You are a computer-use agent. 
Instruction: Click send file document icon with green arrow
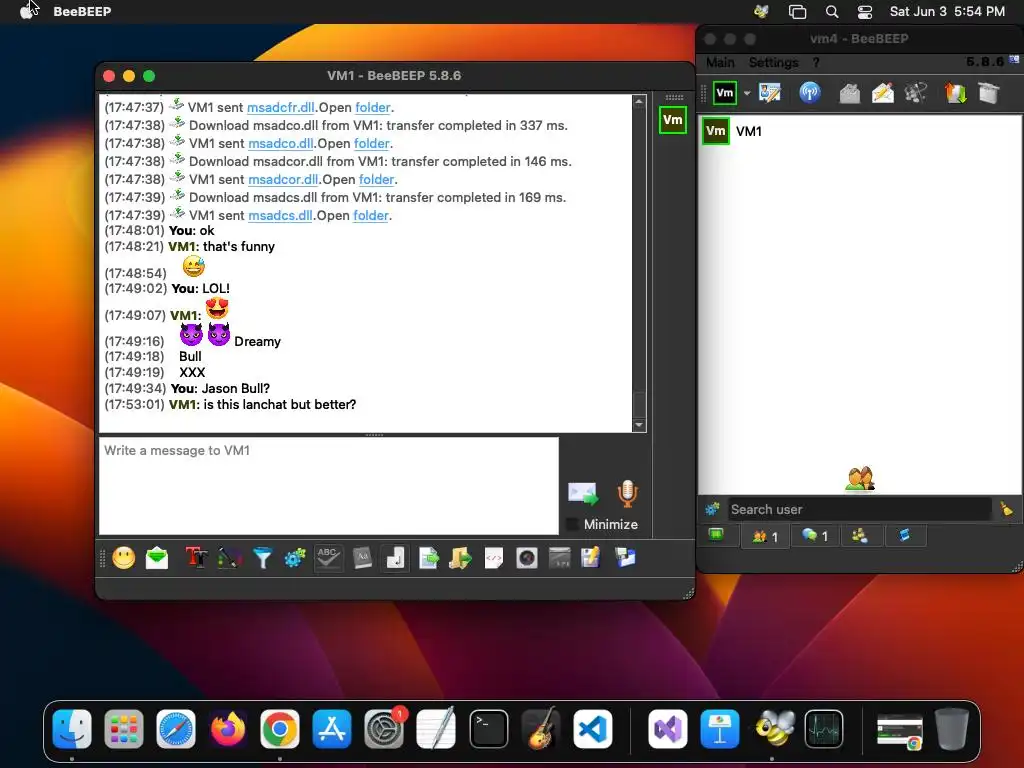429,558
